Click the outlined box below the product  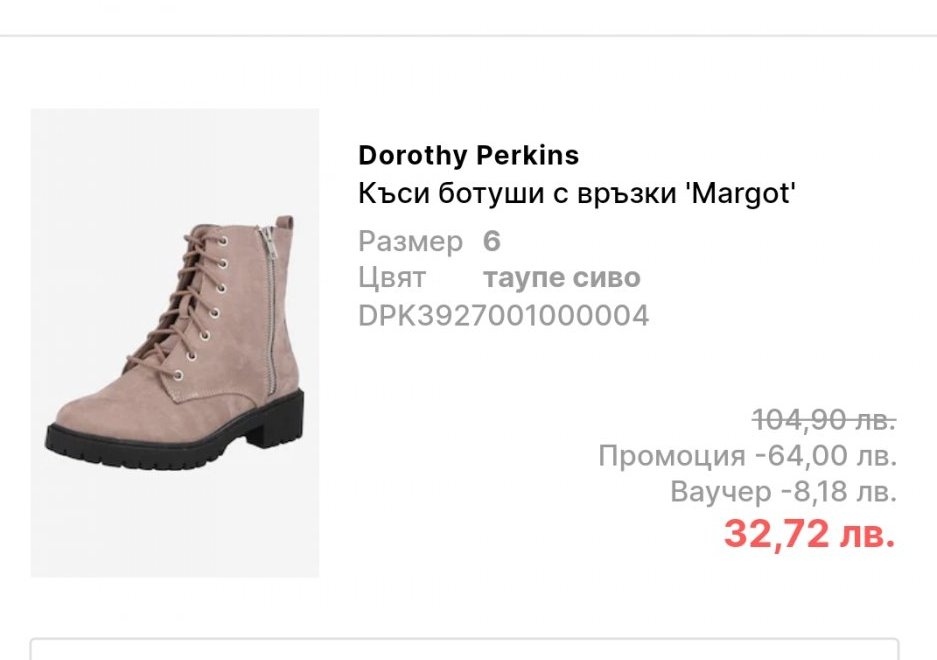464,649
